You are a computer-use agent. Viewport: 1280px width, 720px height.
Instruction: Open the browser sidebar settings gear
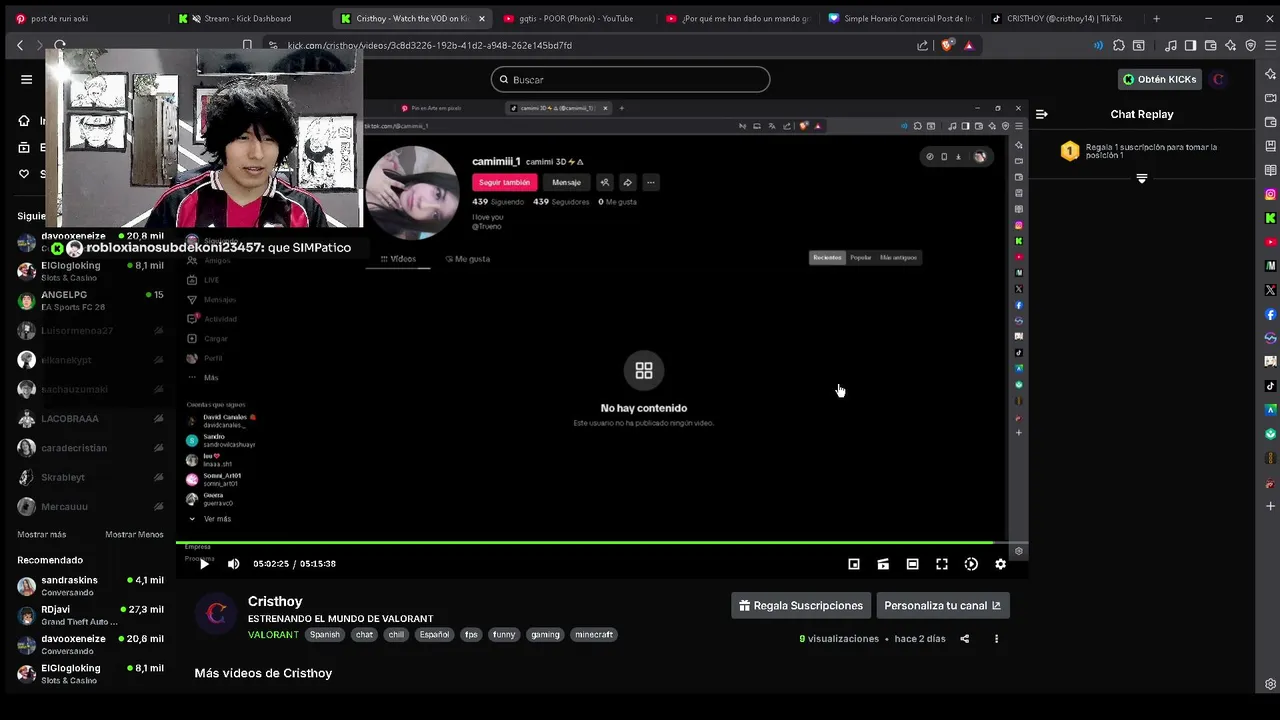click(x=1271, y=684)
